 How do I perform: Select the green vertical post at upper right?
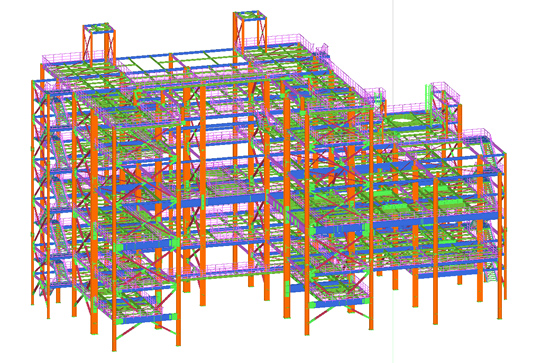[427, 96]
